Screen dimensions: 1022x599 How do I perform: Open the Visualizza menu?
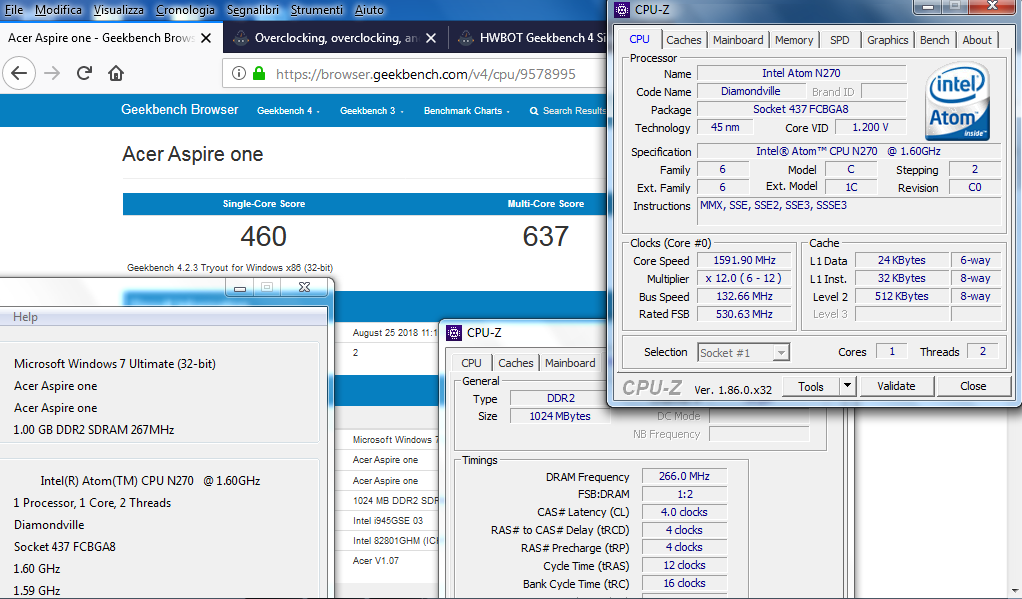coord(119,10)
